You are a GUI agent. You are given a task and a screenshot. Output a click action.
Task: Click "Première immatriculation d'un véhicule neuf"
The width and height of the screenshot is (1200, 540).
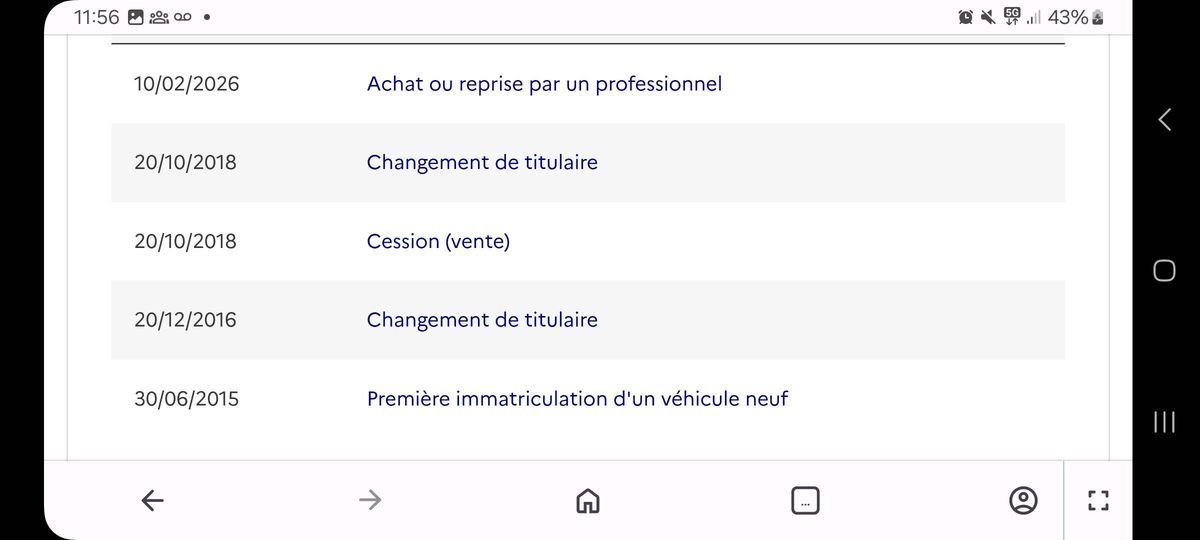(577, 399)
